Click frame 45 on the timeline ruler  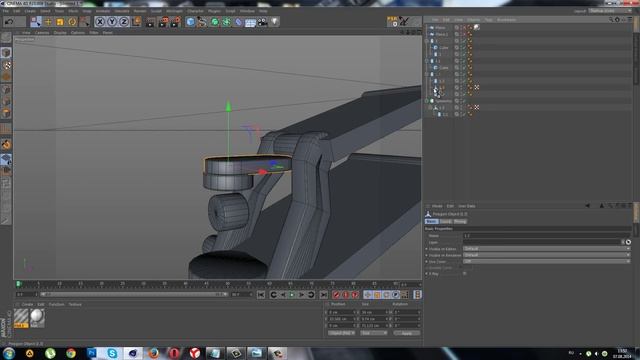tap(206, 284)
